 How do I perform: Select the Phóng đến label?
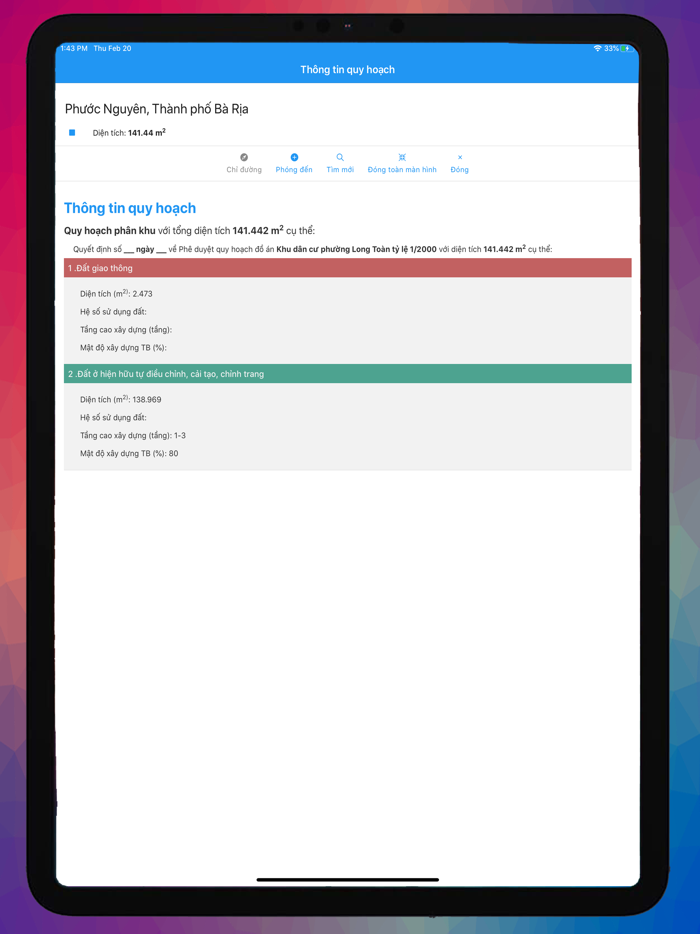point(294,170)
